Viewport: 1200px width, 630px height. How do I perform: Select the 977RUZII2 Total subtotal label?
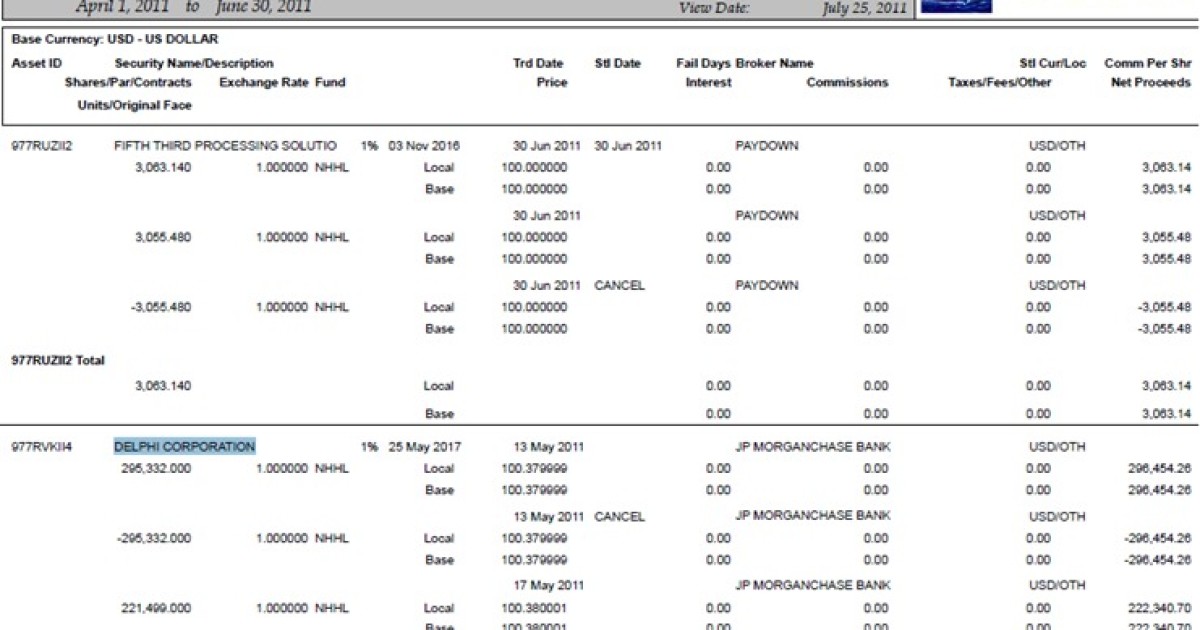point(58,360)
